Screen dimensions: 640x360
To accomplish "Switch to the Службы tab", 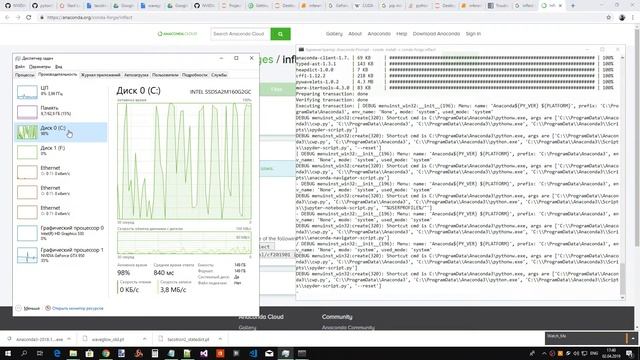I will [219, 75].
